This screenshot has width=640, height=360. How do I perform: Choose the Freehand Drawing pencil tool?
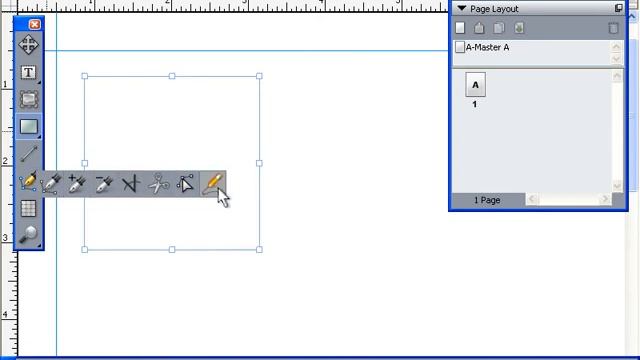[x=213, y=183]
